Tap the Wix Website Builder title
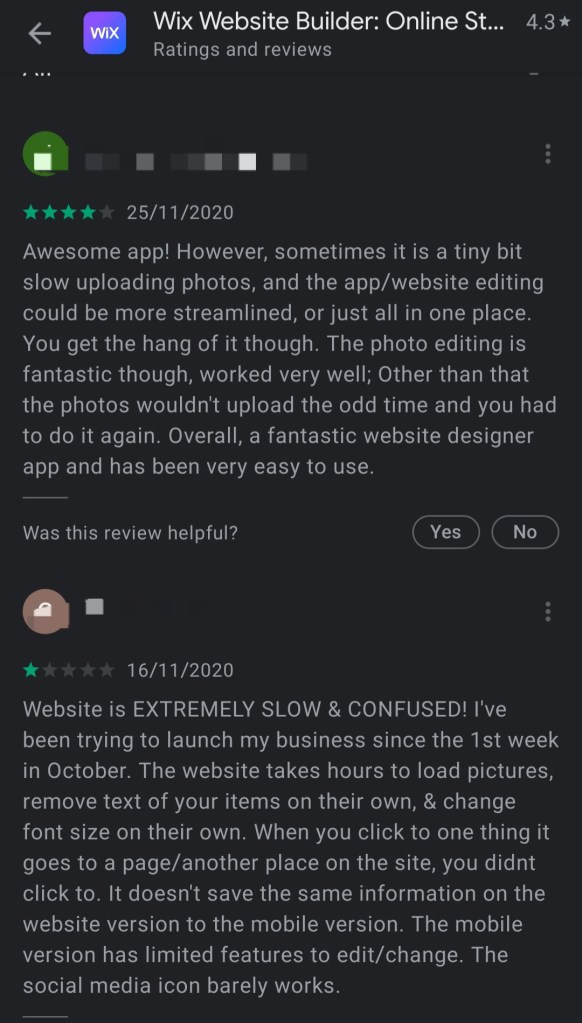 [328, 22]
